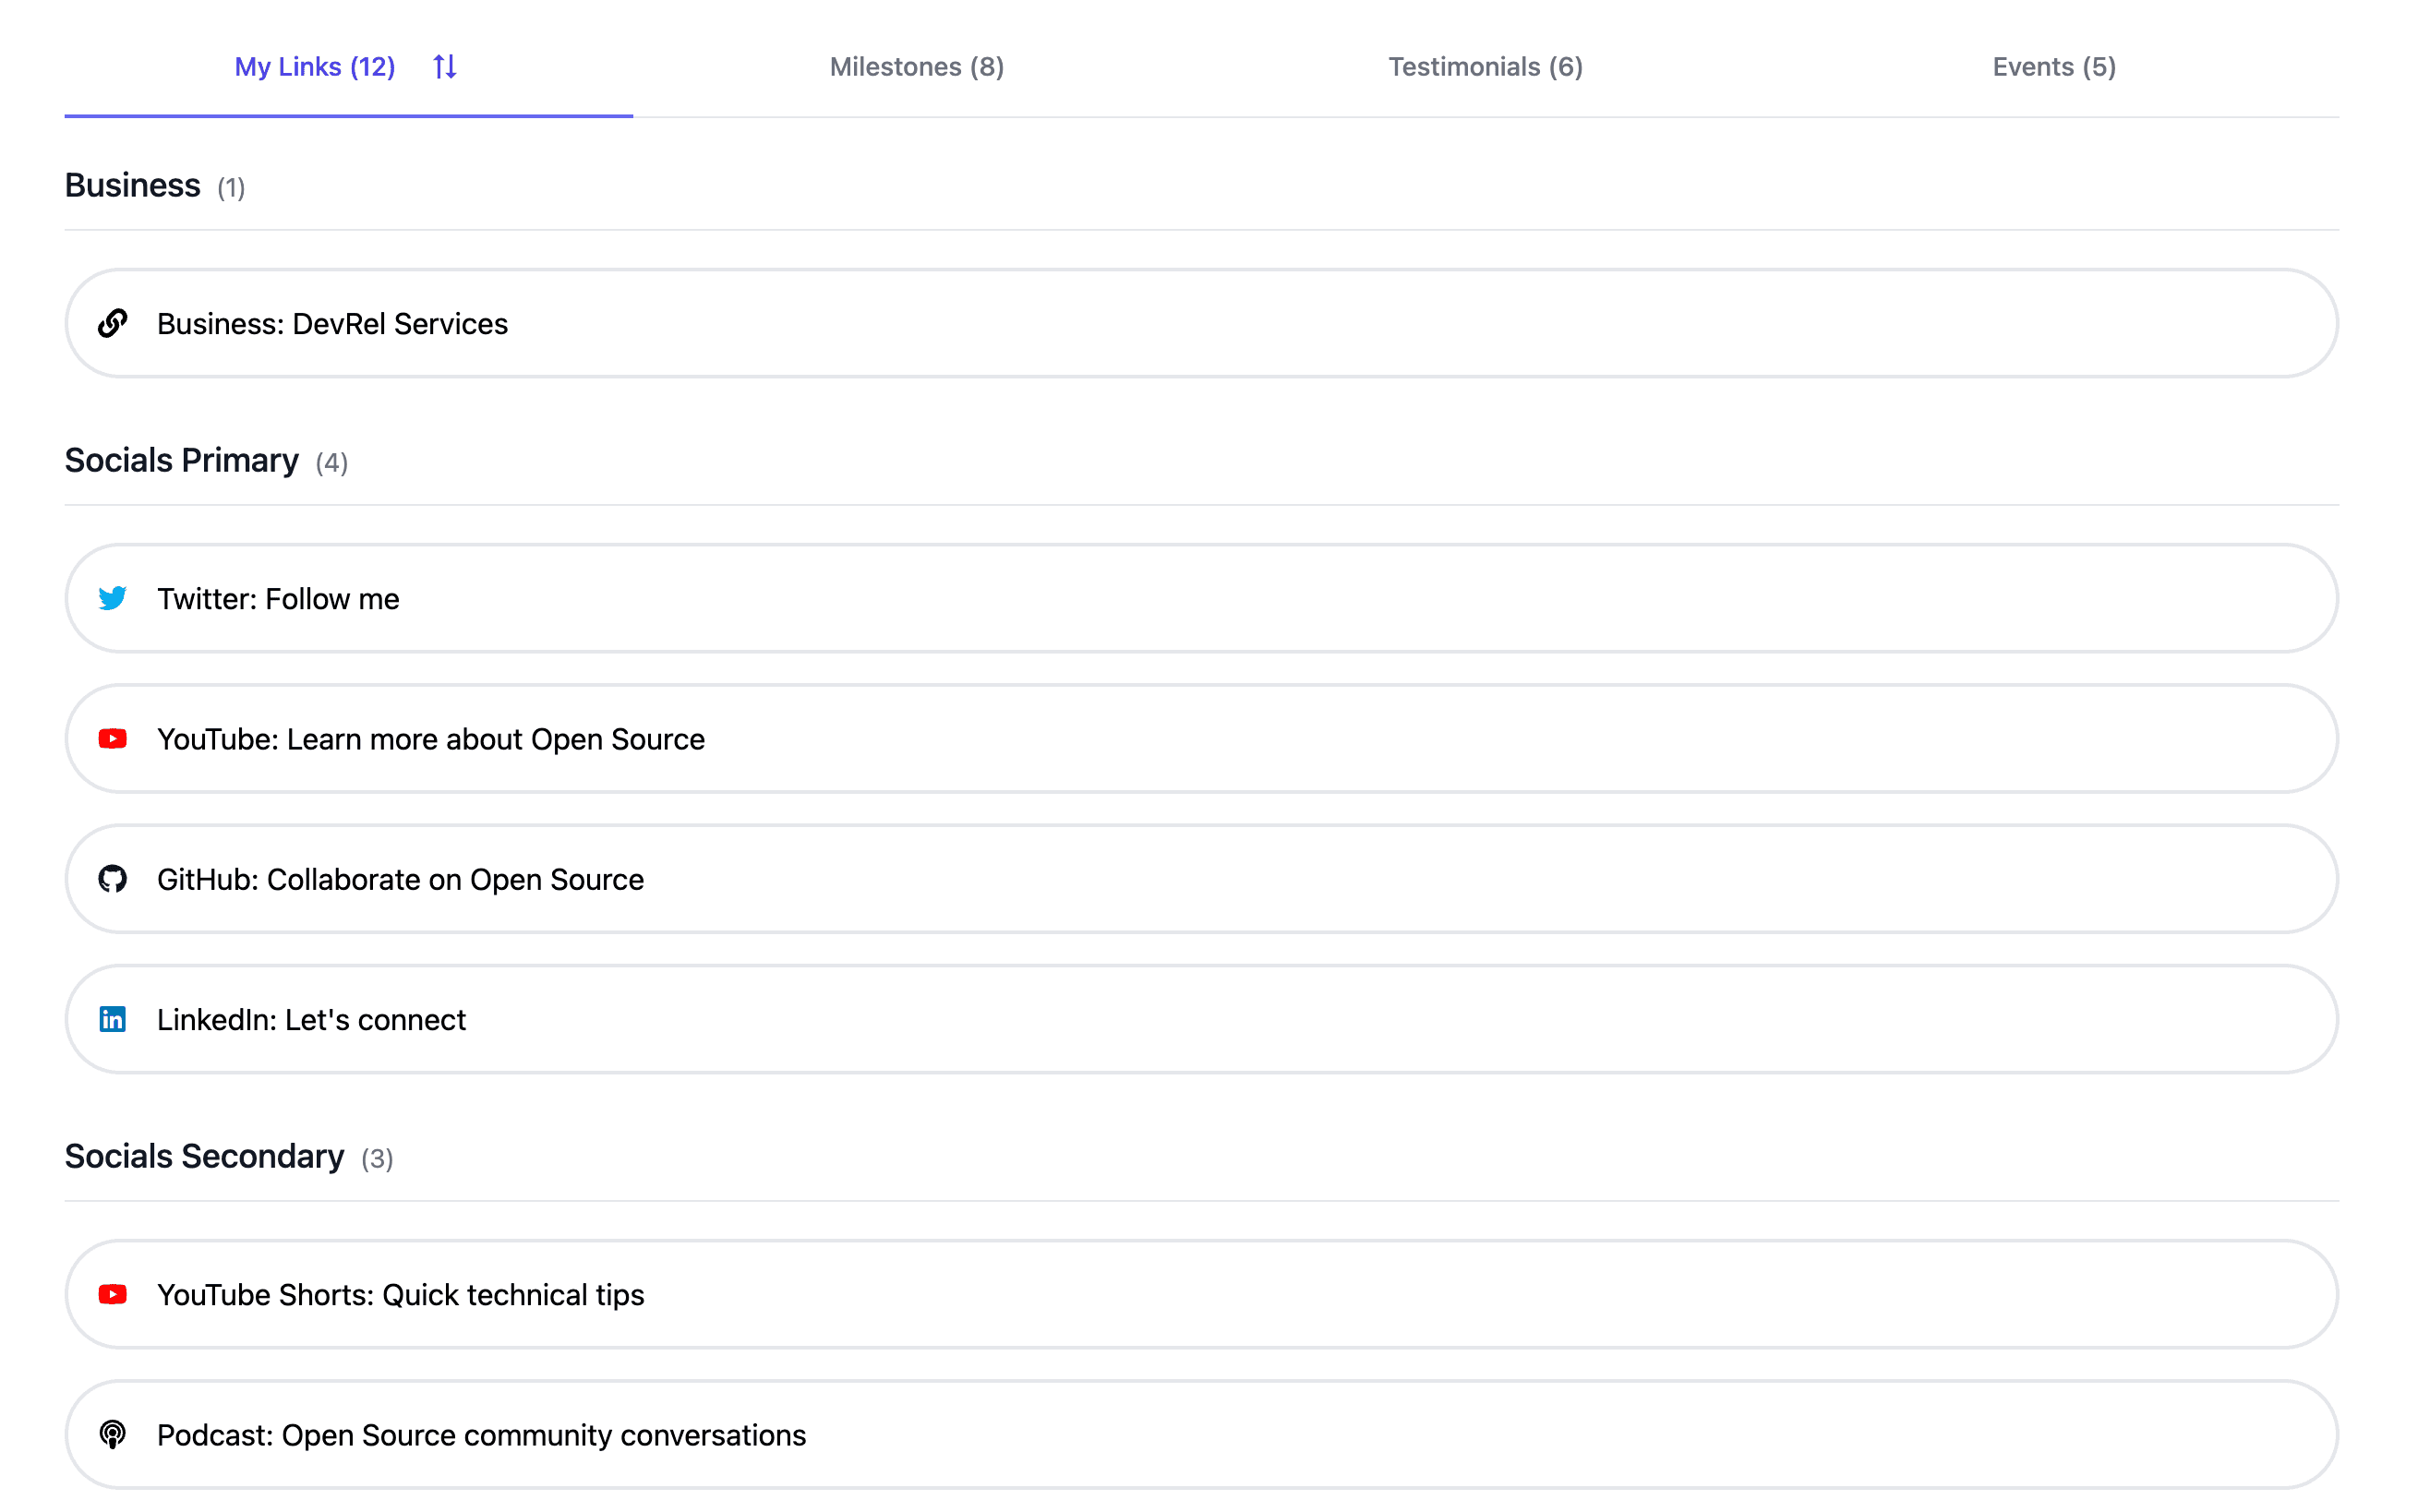Switch to the Events (5) tab
This screenshot has width=2430, height=1512.
(x=2054, y=67)
